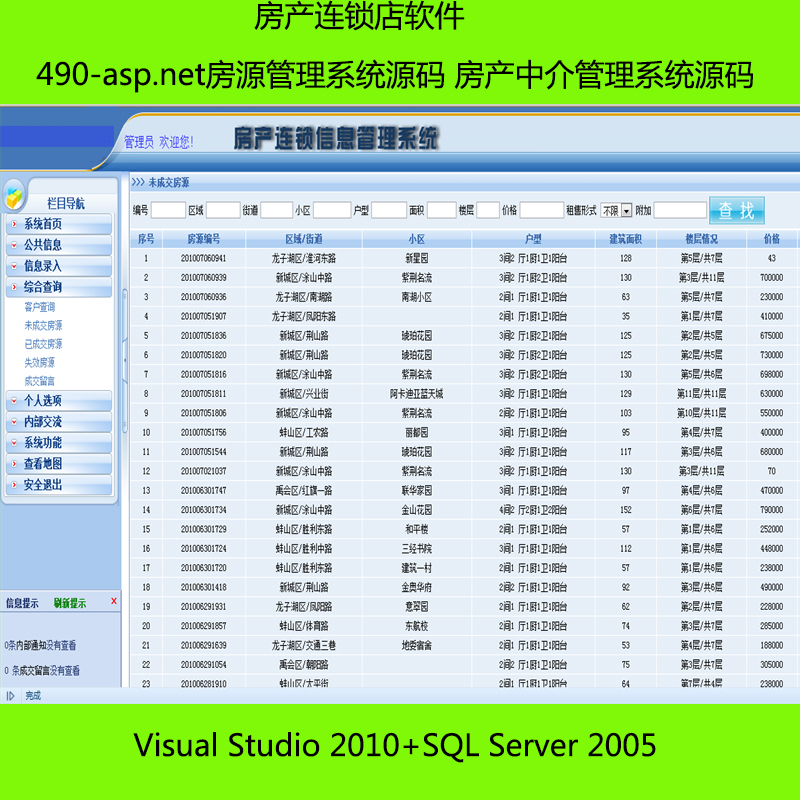Click 0 条成交留言没有查看 message
This screenshot has width=800, height=800.
point(42,670)
